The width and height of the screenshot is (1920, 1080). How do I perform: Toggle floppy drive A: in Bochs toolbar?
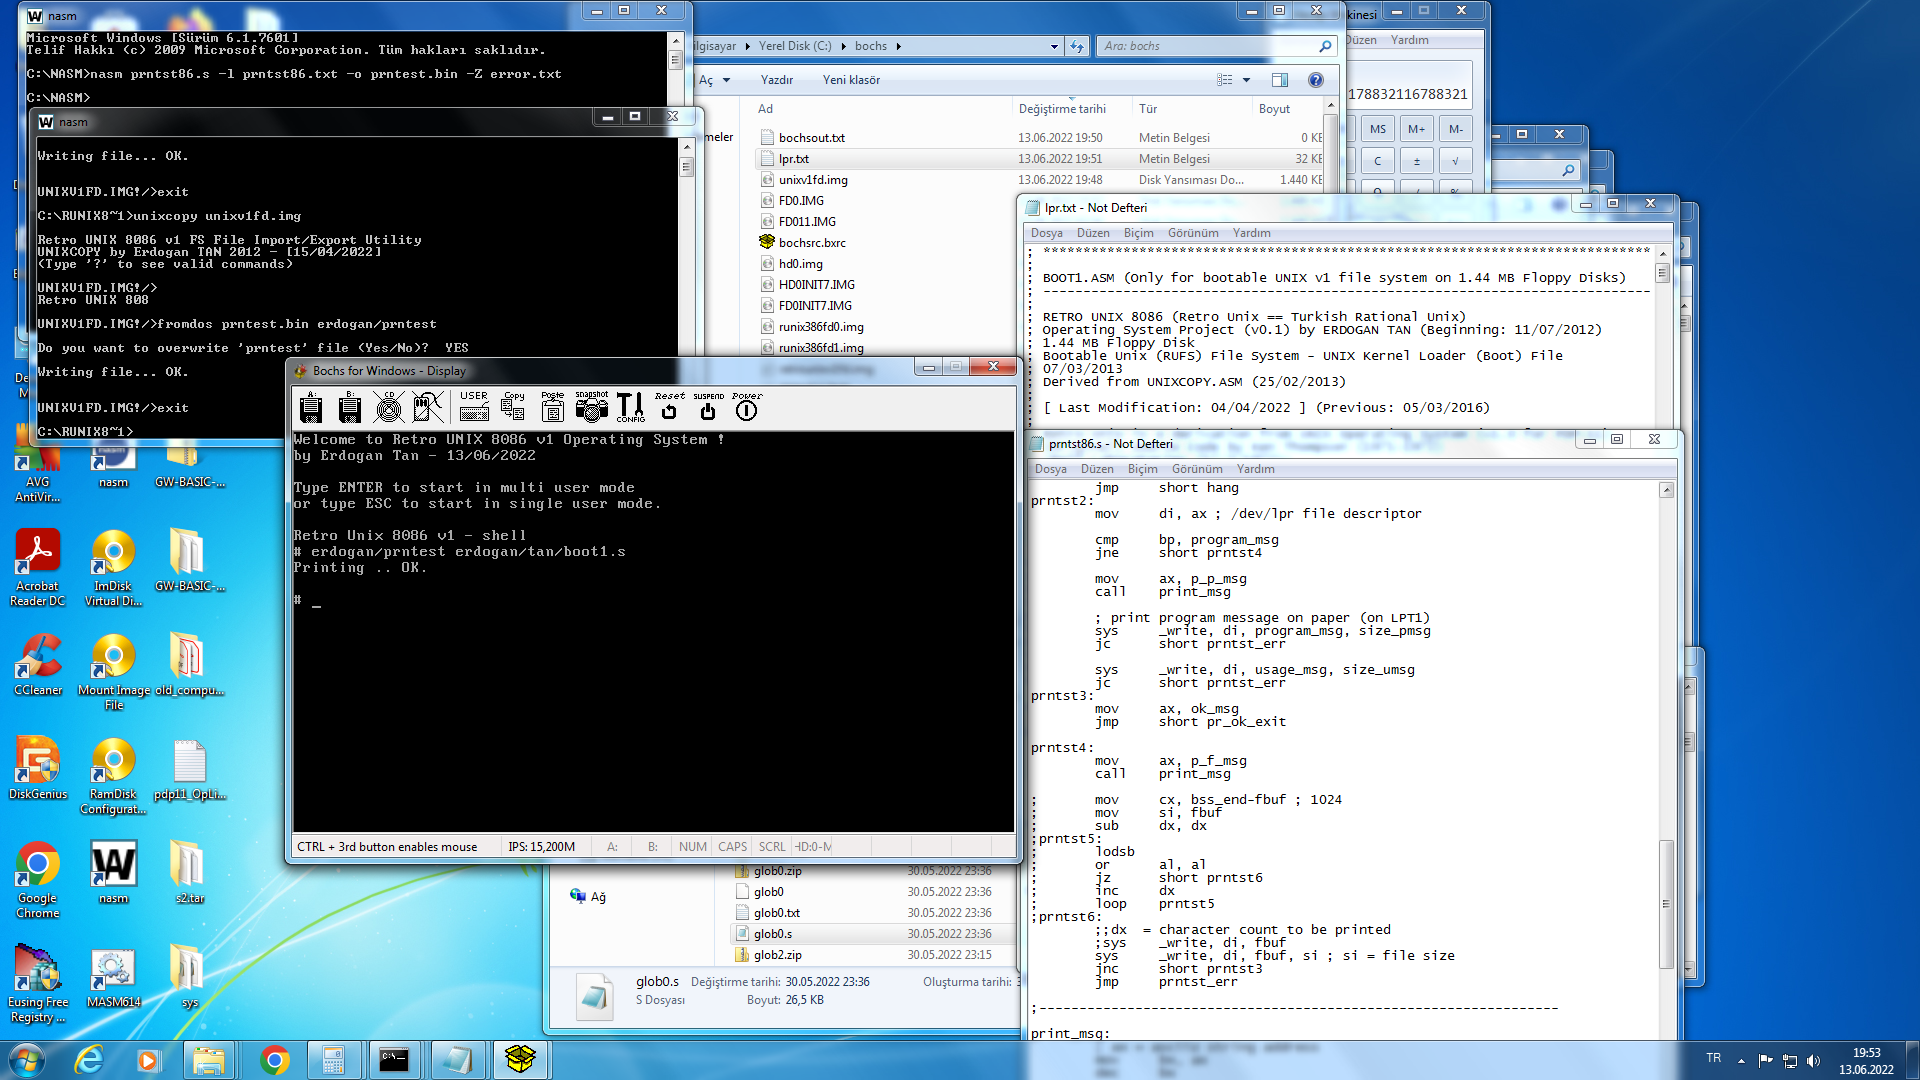(x=311, y=407)
